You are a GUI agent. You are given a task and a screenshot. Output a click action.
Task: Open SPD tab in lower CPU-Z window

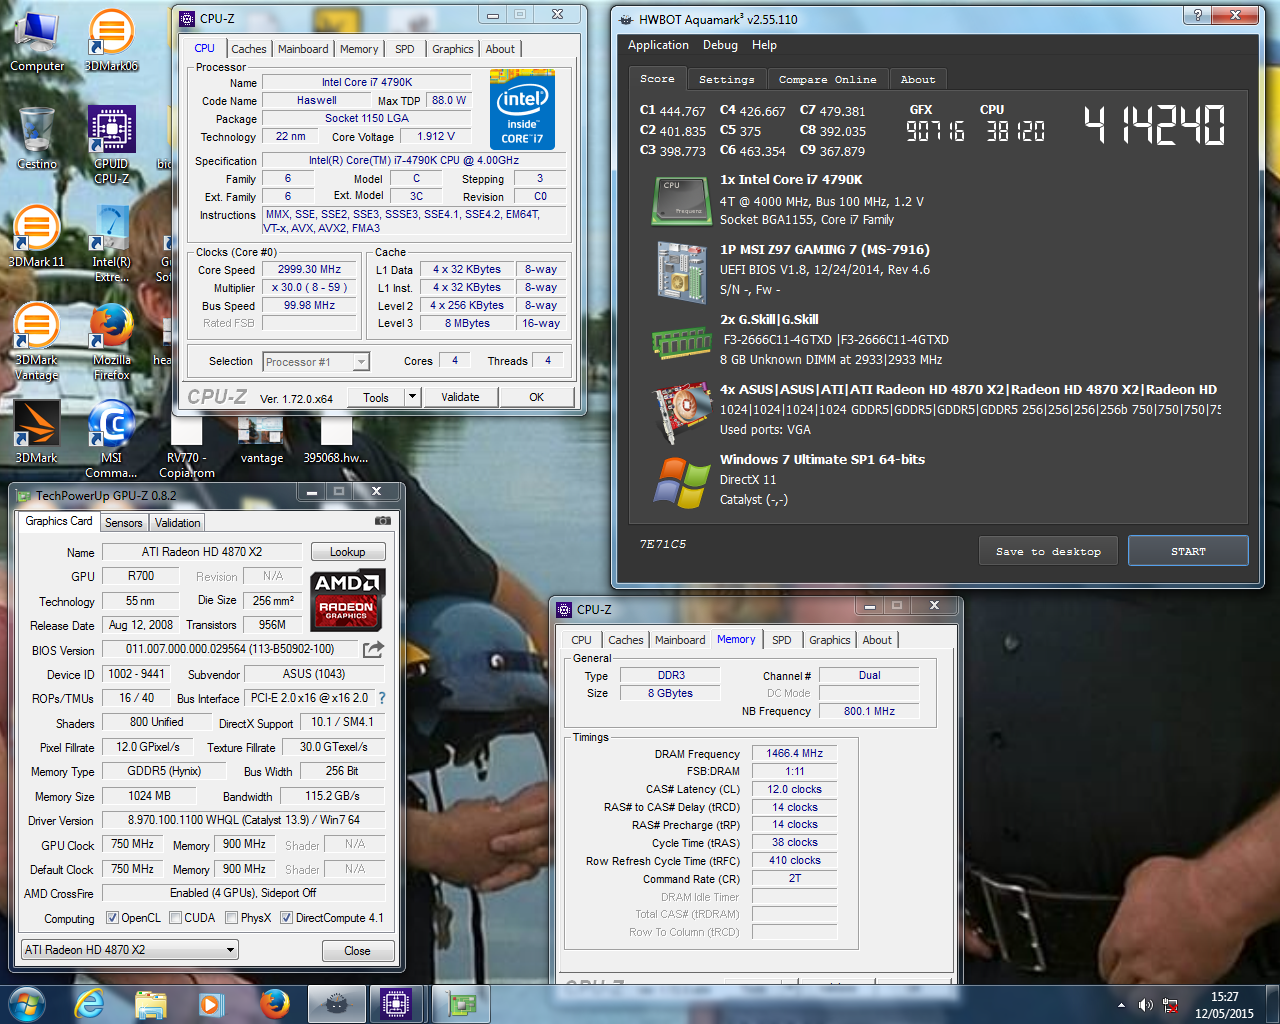click(x=781, y=640)
